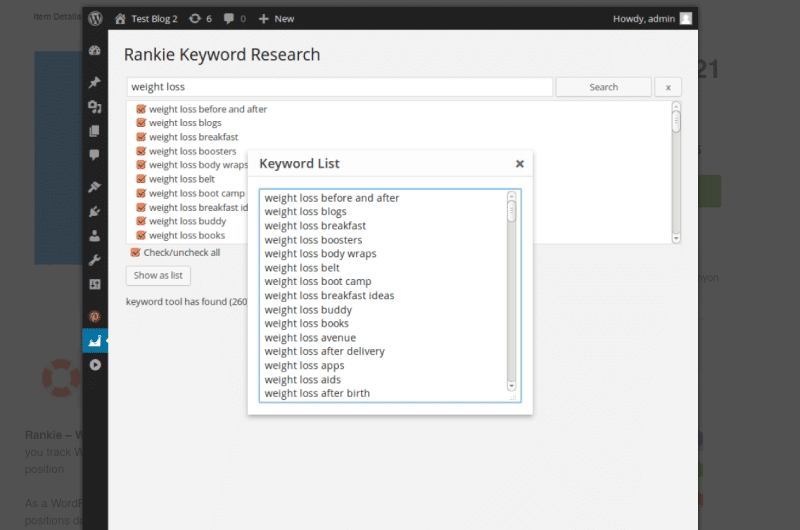The image size is (800, 530).
Task: Click 'weight loss avenue' in Keyword List
Action: click(x=310, y=338)
